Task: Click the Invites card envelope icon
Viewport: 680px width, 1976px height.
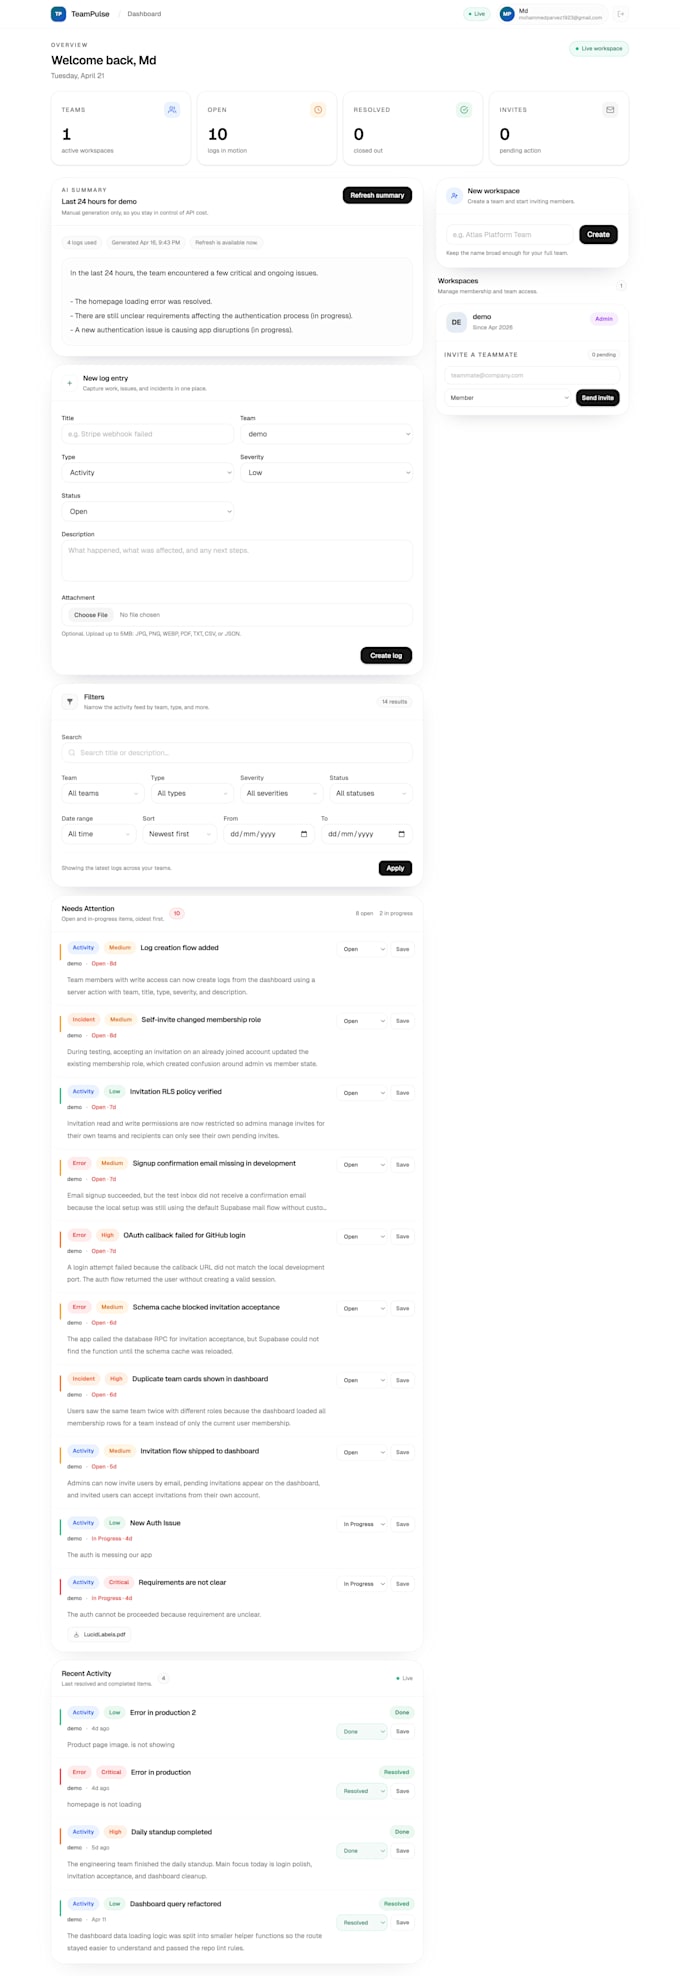Action: (610, 110)
